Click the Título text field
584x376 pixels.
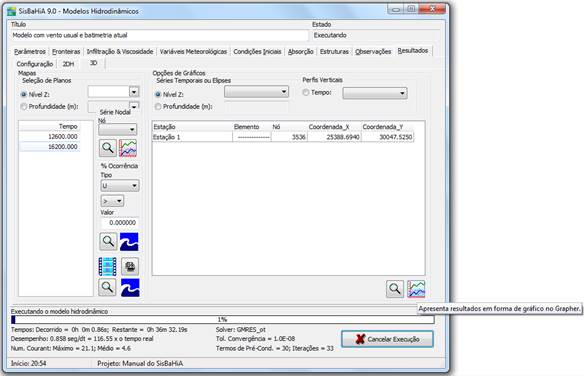[159, 35]
